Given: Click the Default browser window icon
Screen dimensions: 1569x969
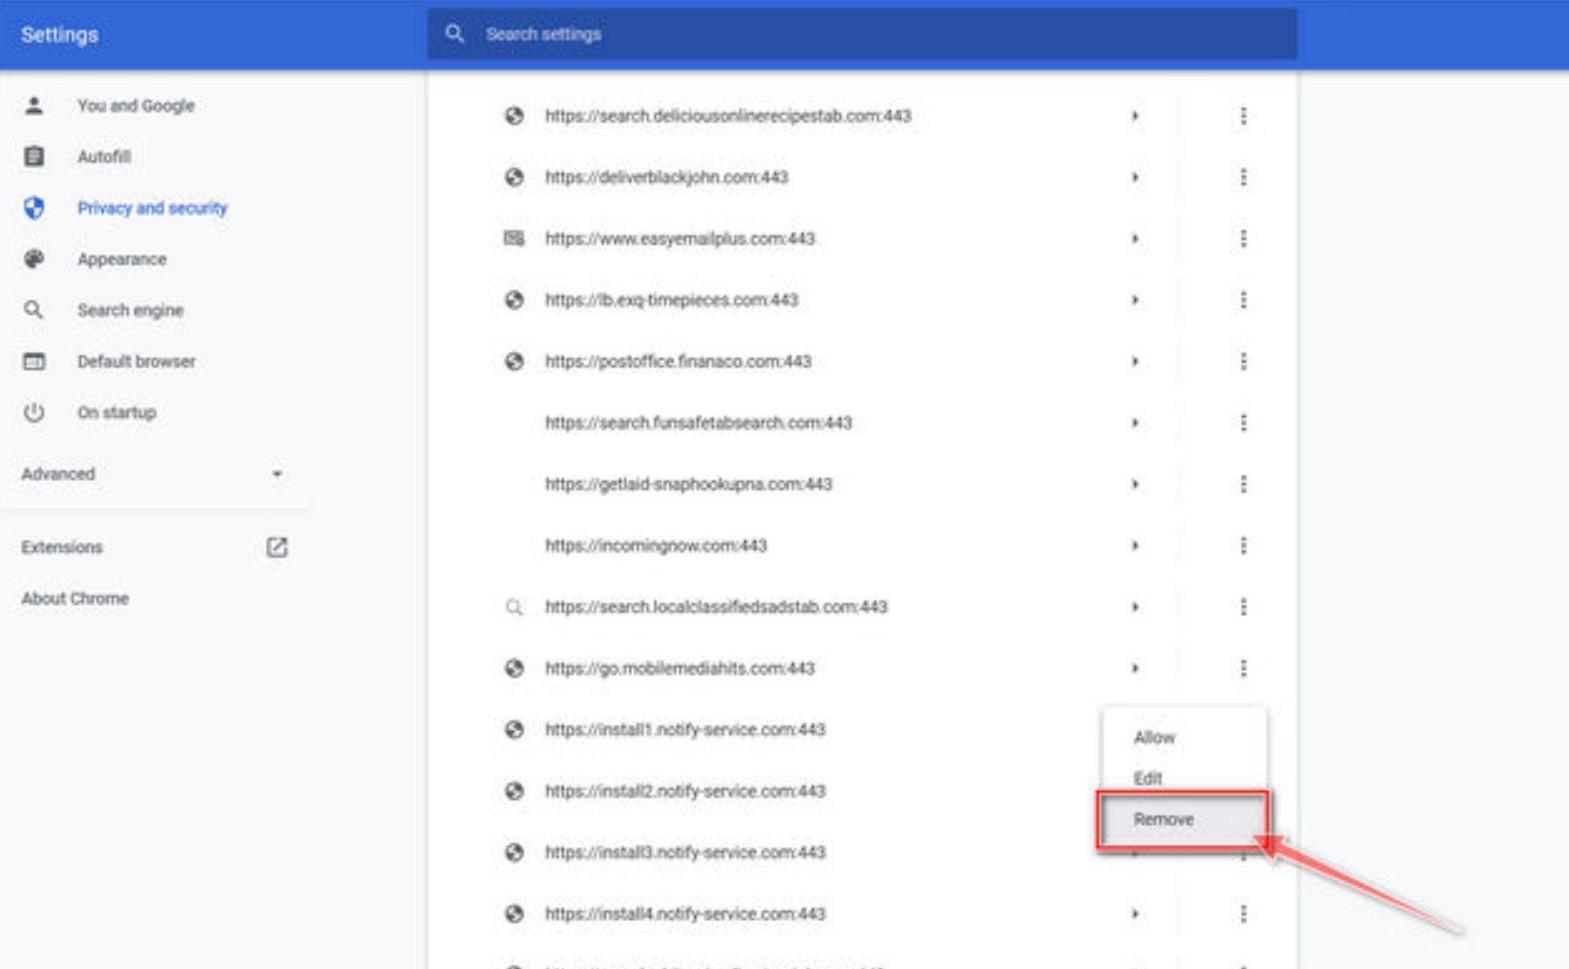Looking at the screenshot, I should [34, 361].
